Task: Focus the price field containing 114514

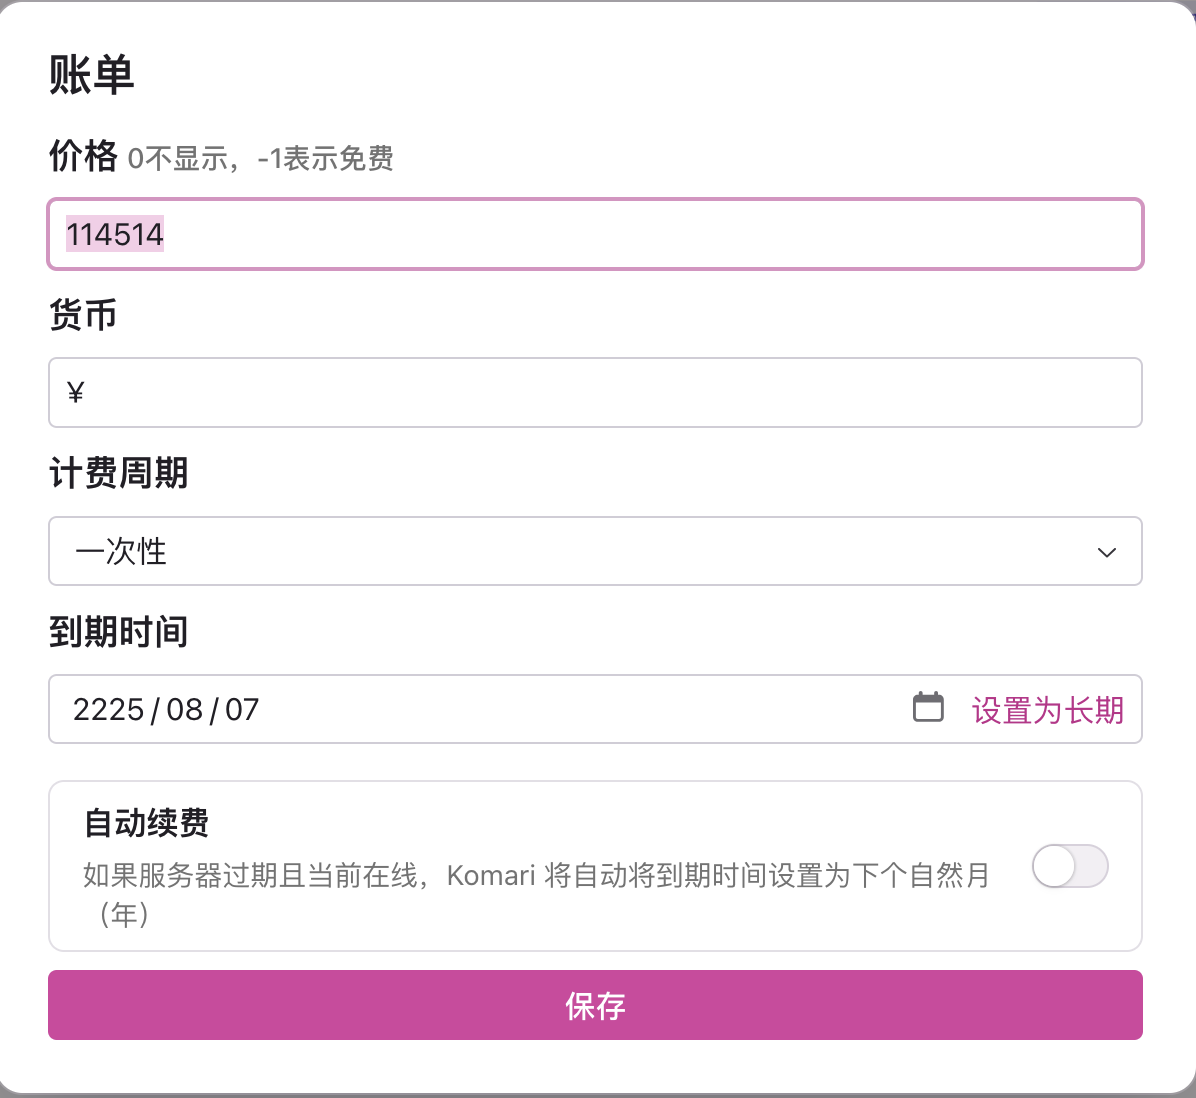Action: click(594, 235)
